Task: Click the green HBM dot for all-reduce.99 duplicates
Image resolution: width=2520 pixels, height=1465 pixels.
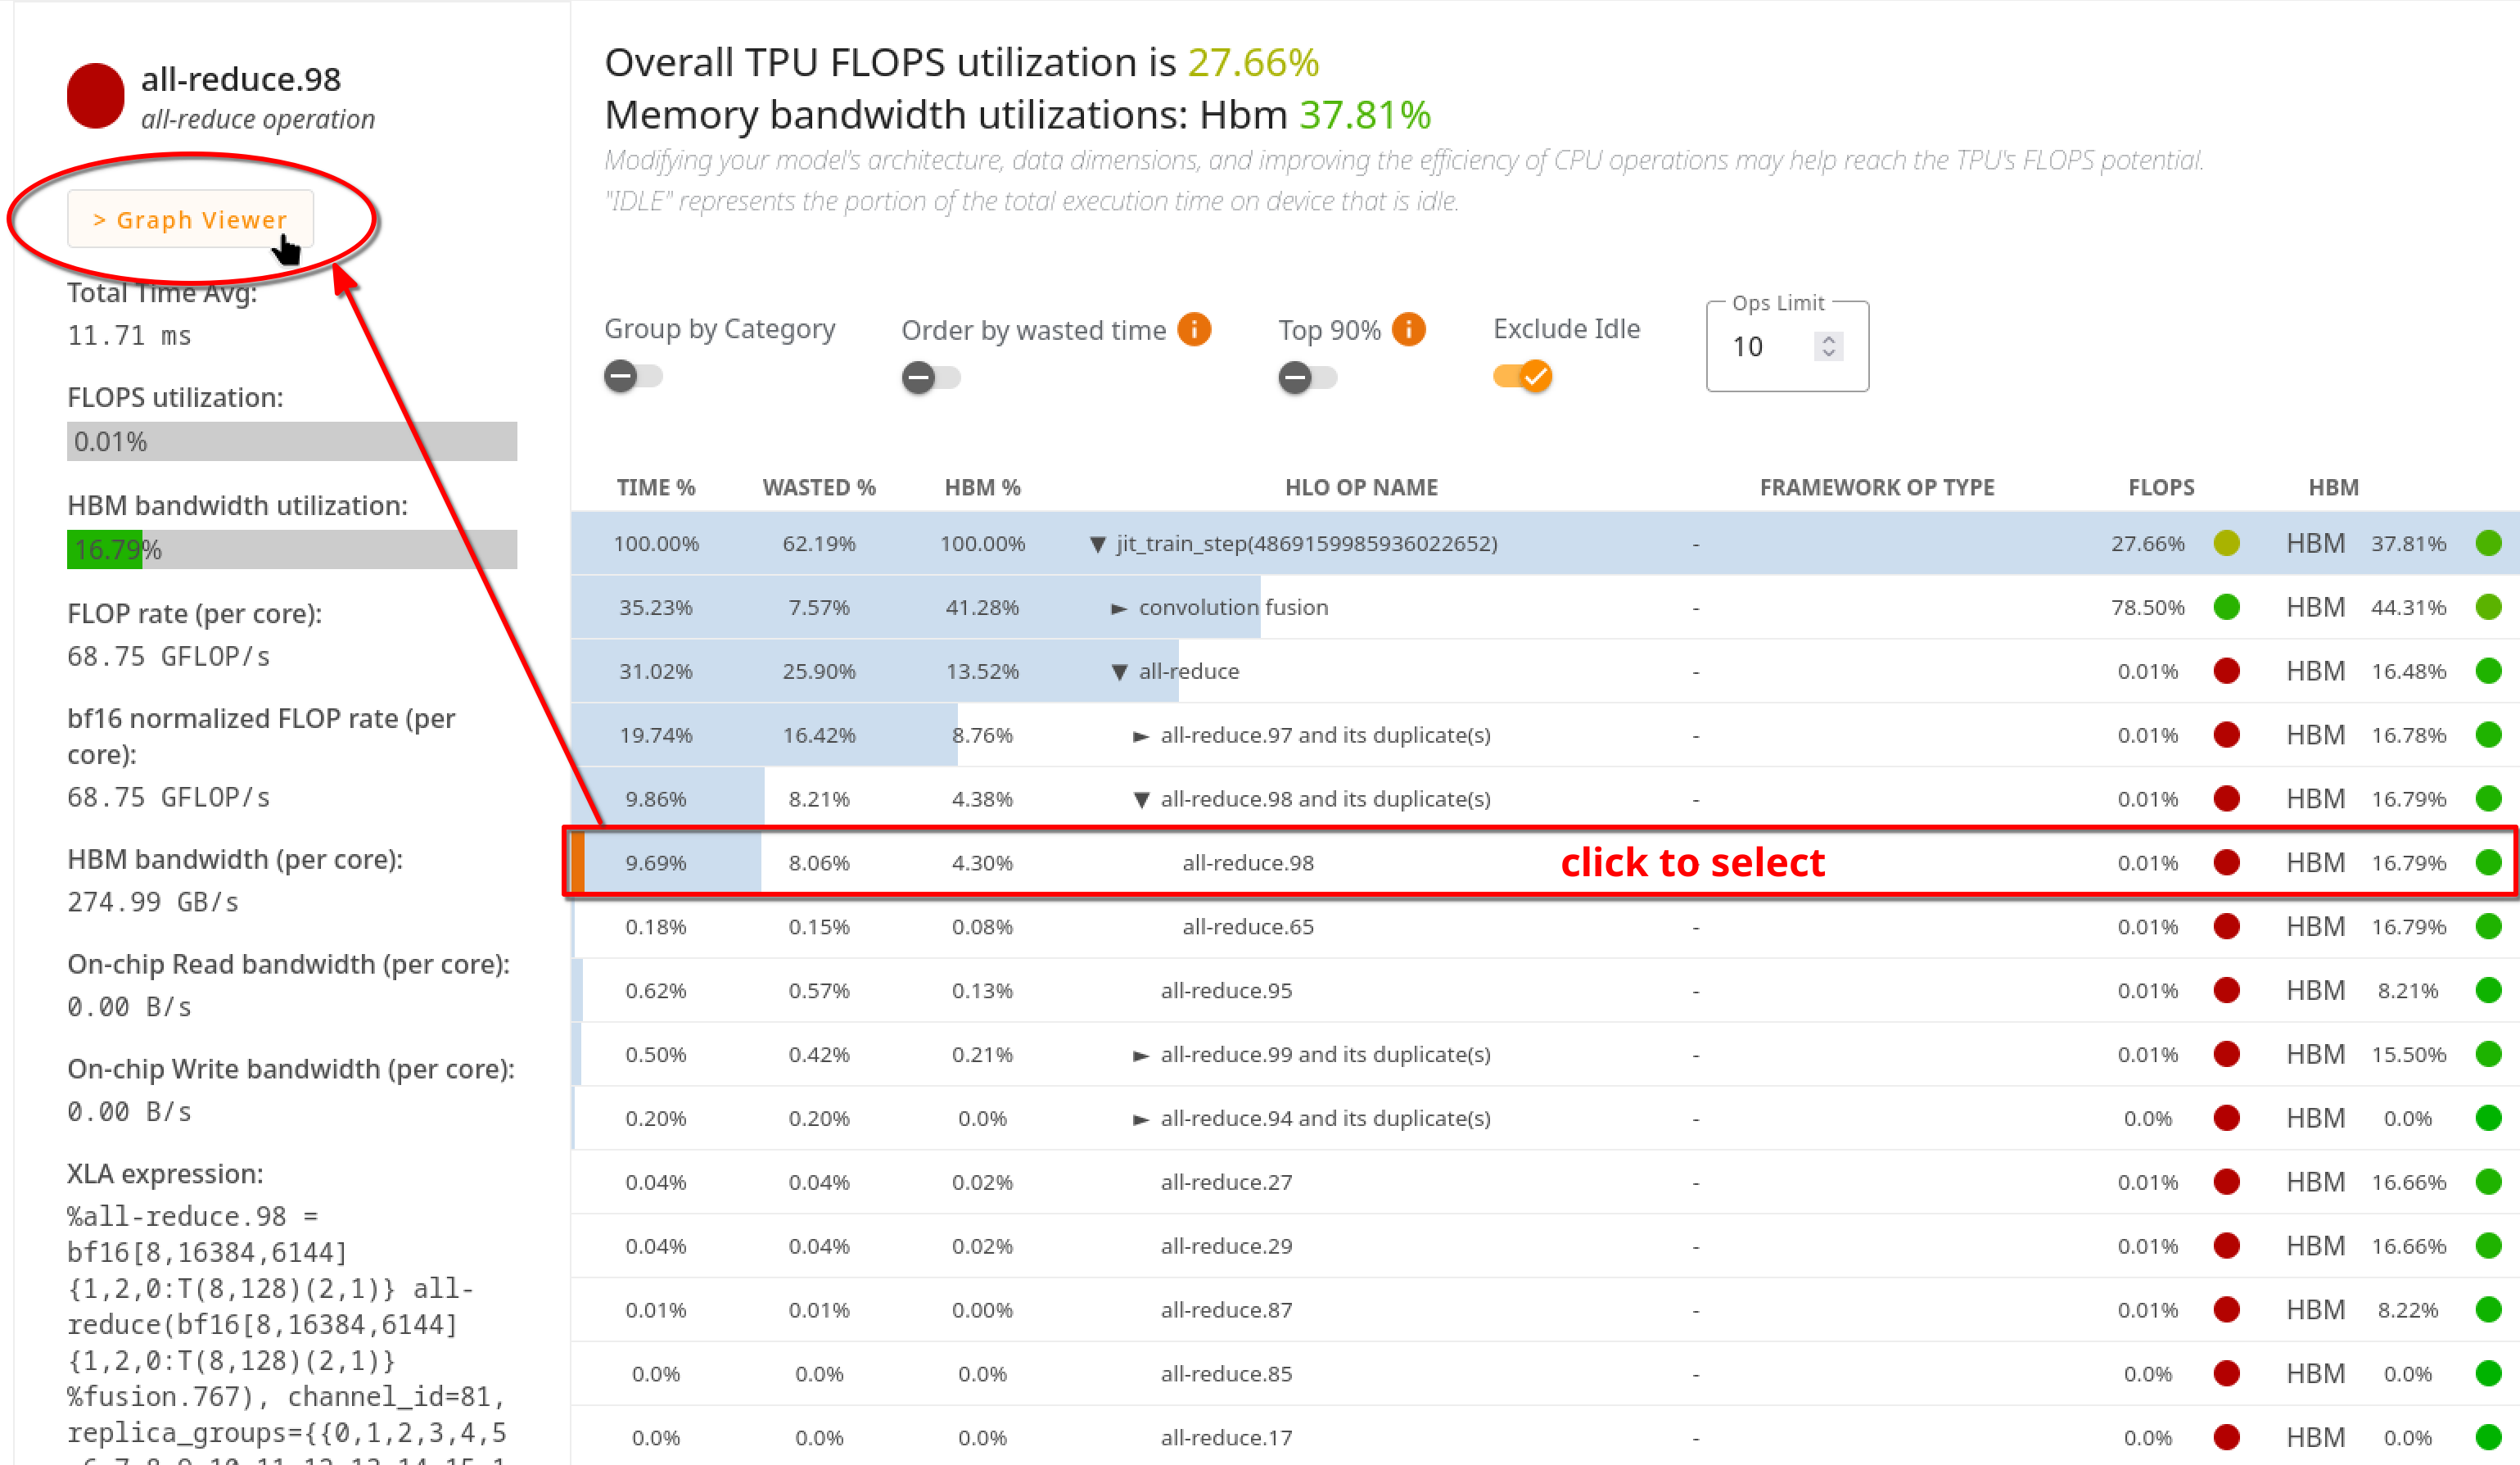Action: click(2490, 1054)
